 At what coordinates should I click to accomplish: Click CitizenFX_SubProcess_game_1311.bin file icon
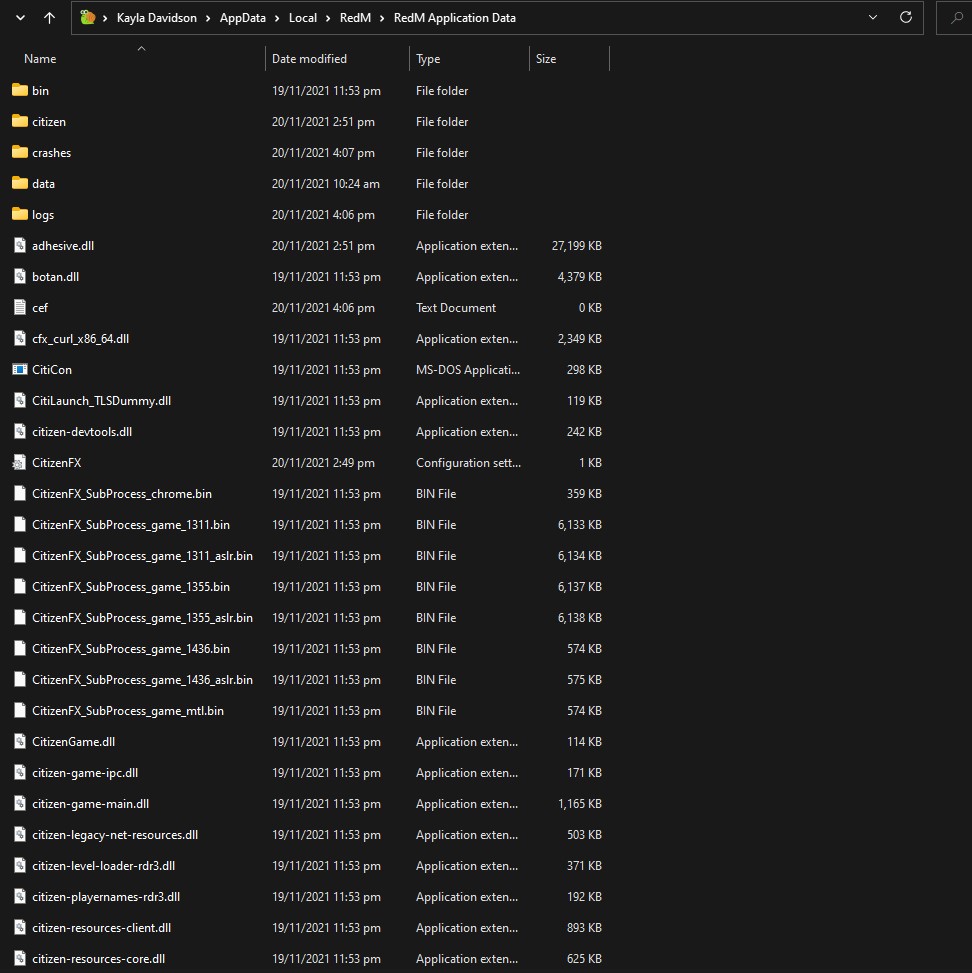20,524
